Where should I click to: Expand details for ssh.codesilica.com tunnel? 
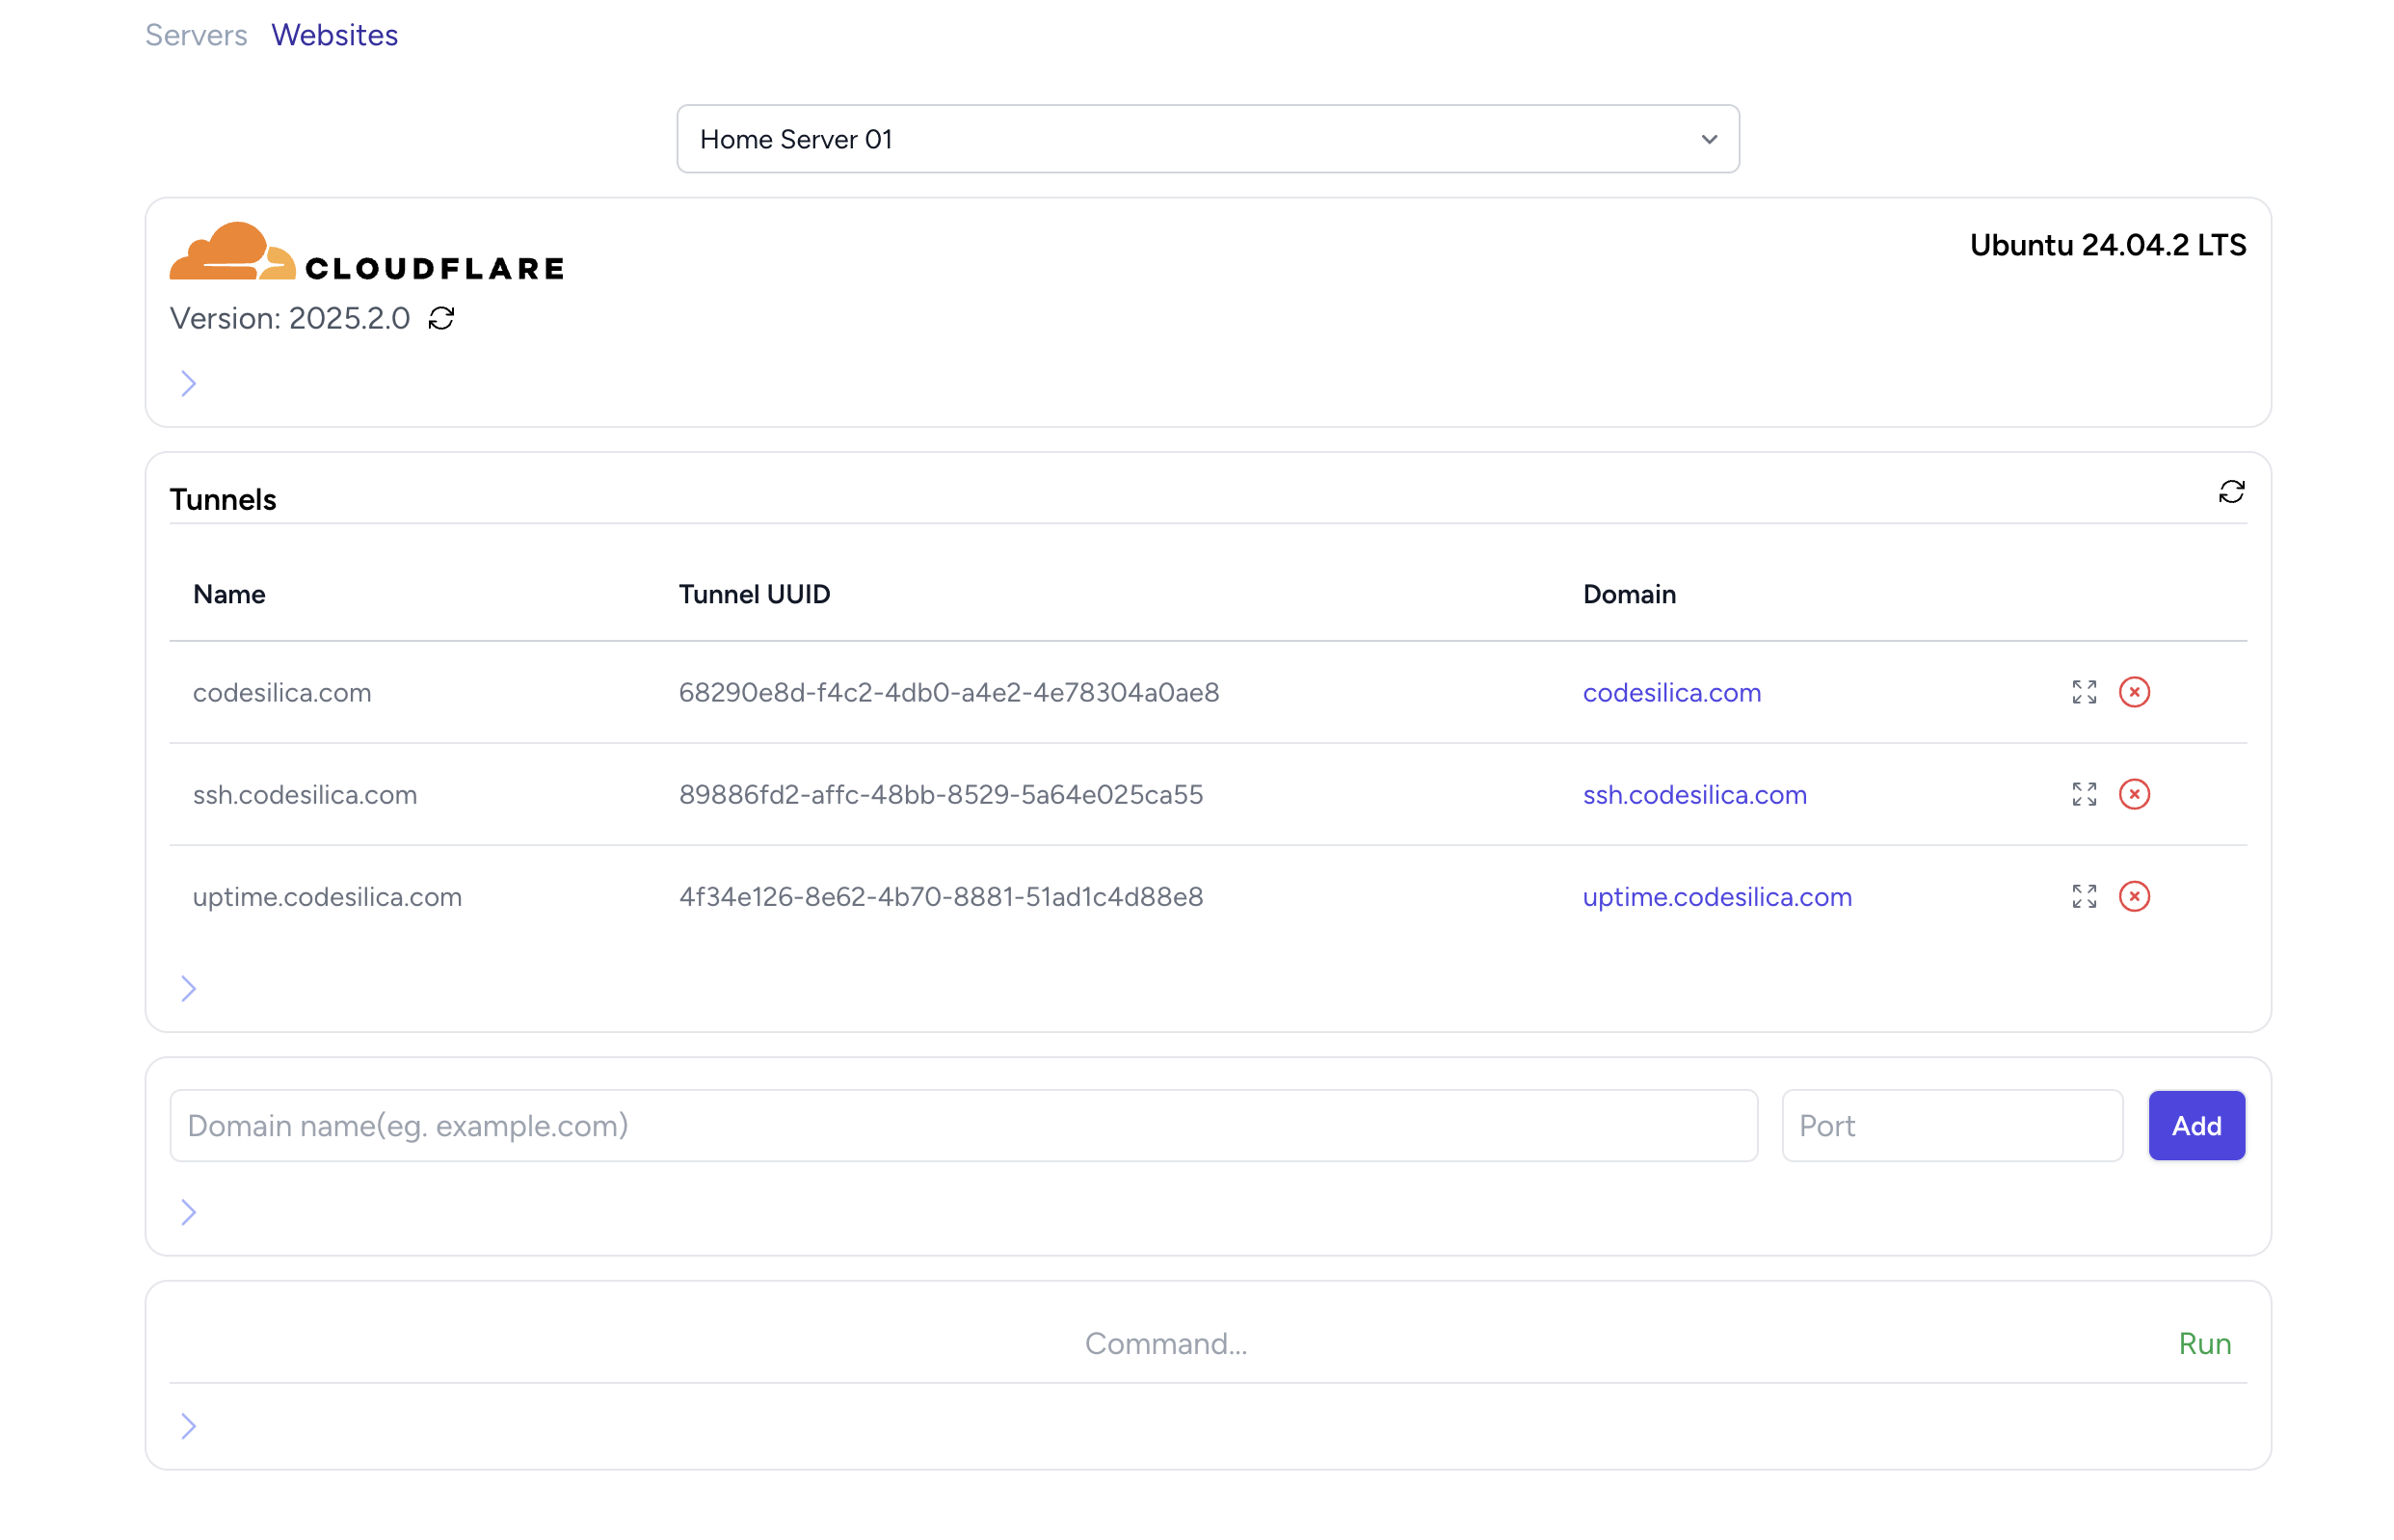[2083, 794]
